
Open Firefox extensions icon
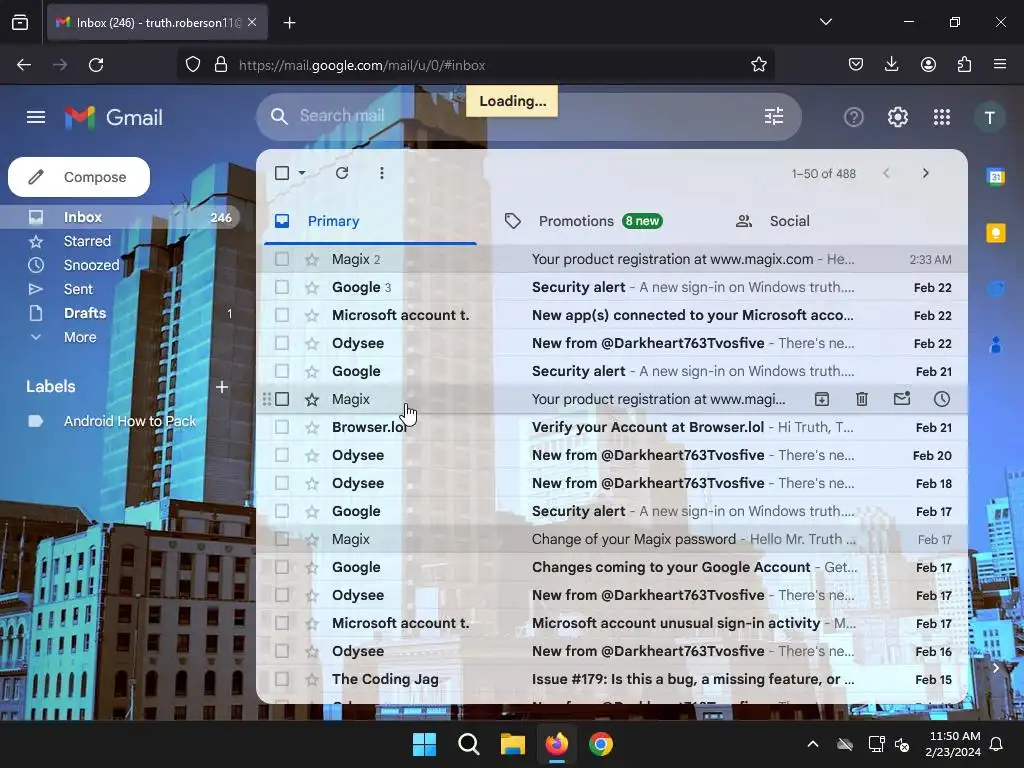(964, 64)
